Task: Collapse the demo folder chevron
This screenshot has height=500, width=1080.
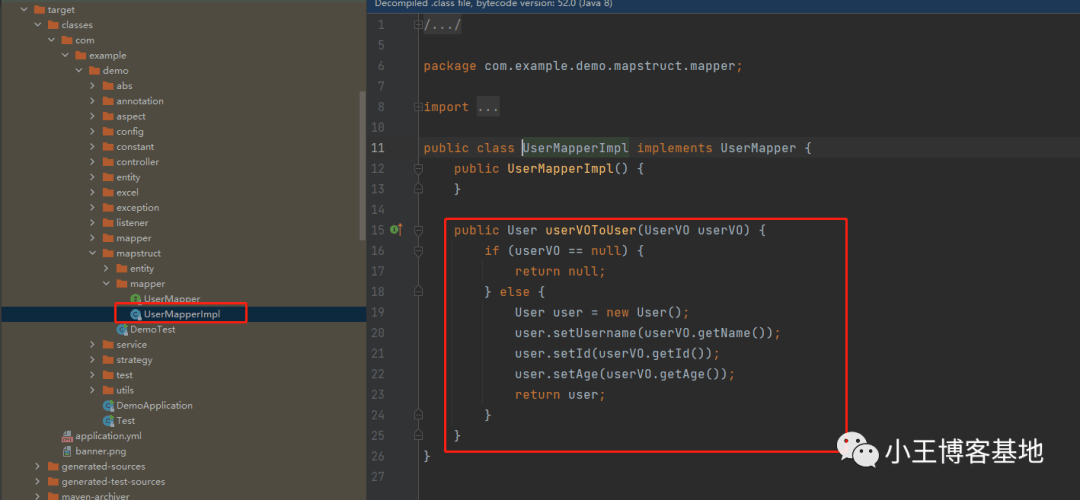Action: [79, 71]
